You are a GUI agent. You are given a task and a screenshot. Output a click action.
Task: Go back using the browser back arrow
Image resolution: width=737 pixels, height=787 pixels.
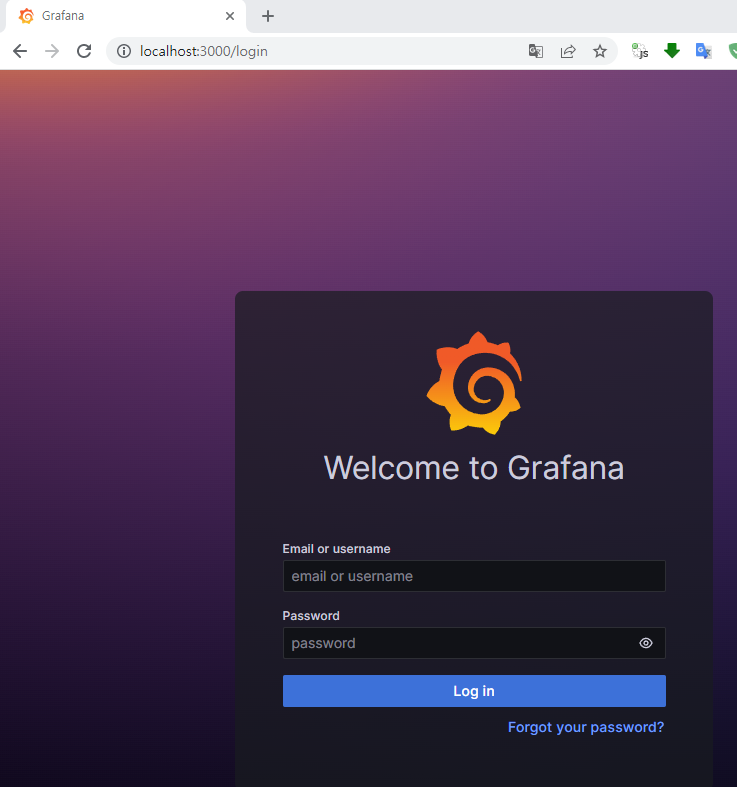pos(20,51)
